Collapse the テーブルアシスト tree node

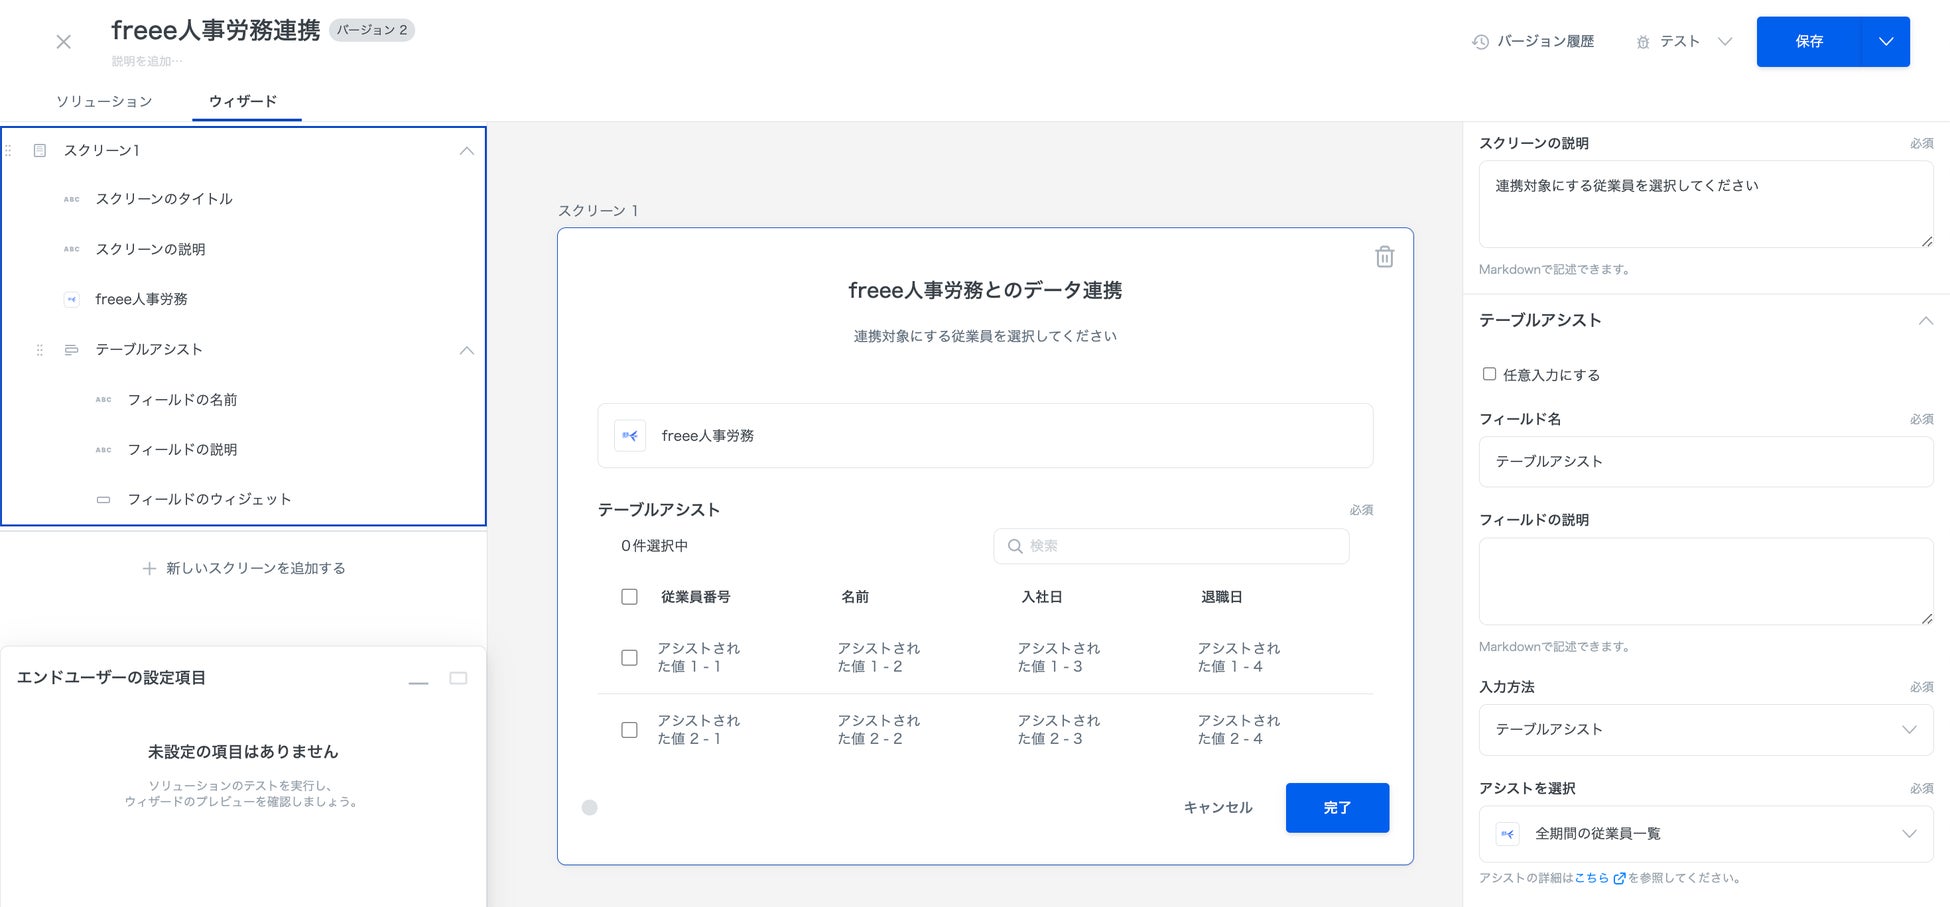click(x=466, y=350)
